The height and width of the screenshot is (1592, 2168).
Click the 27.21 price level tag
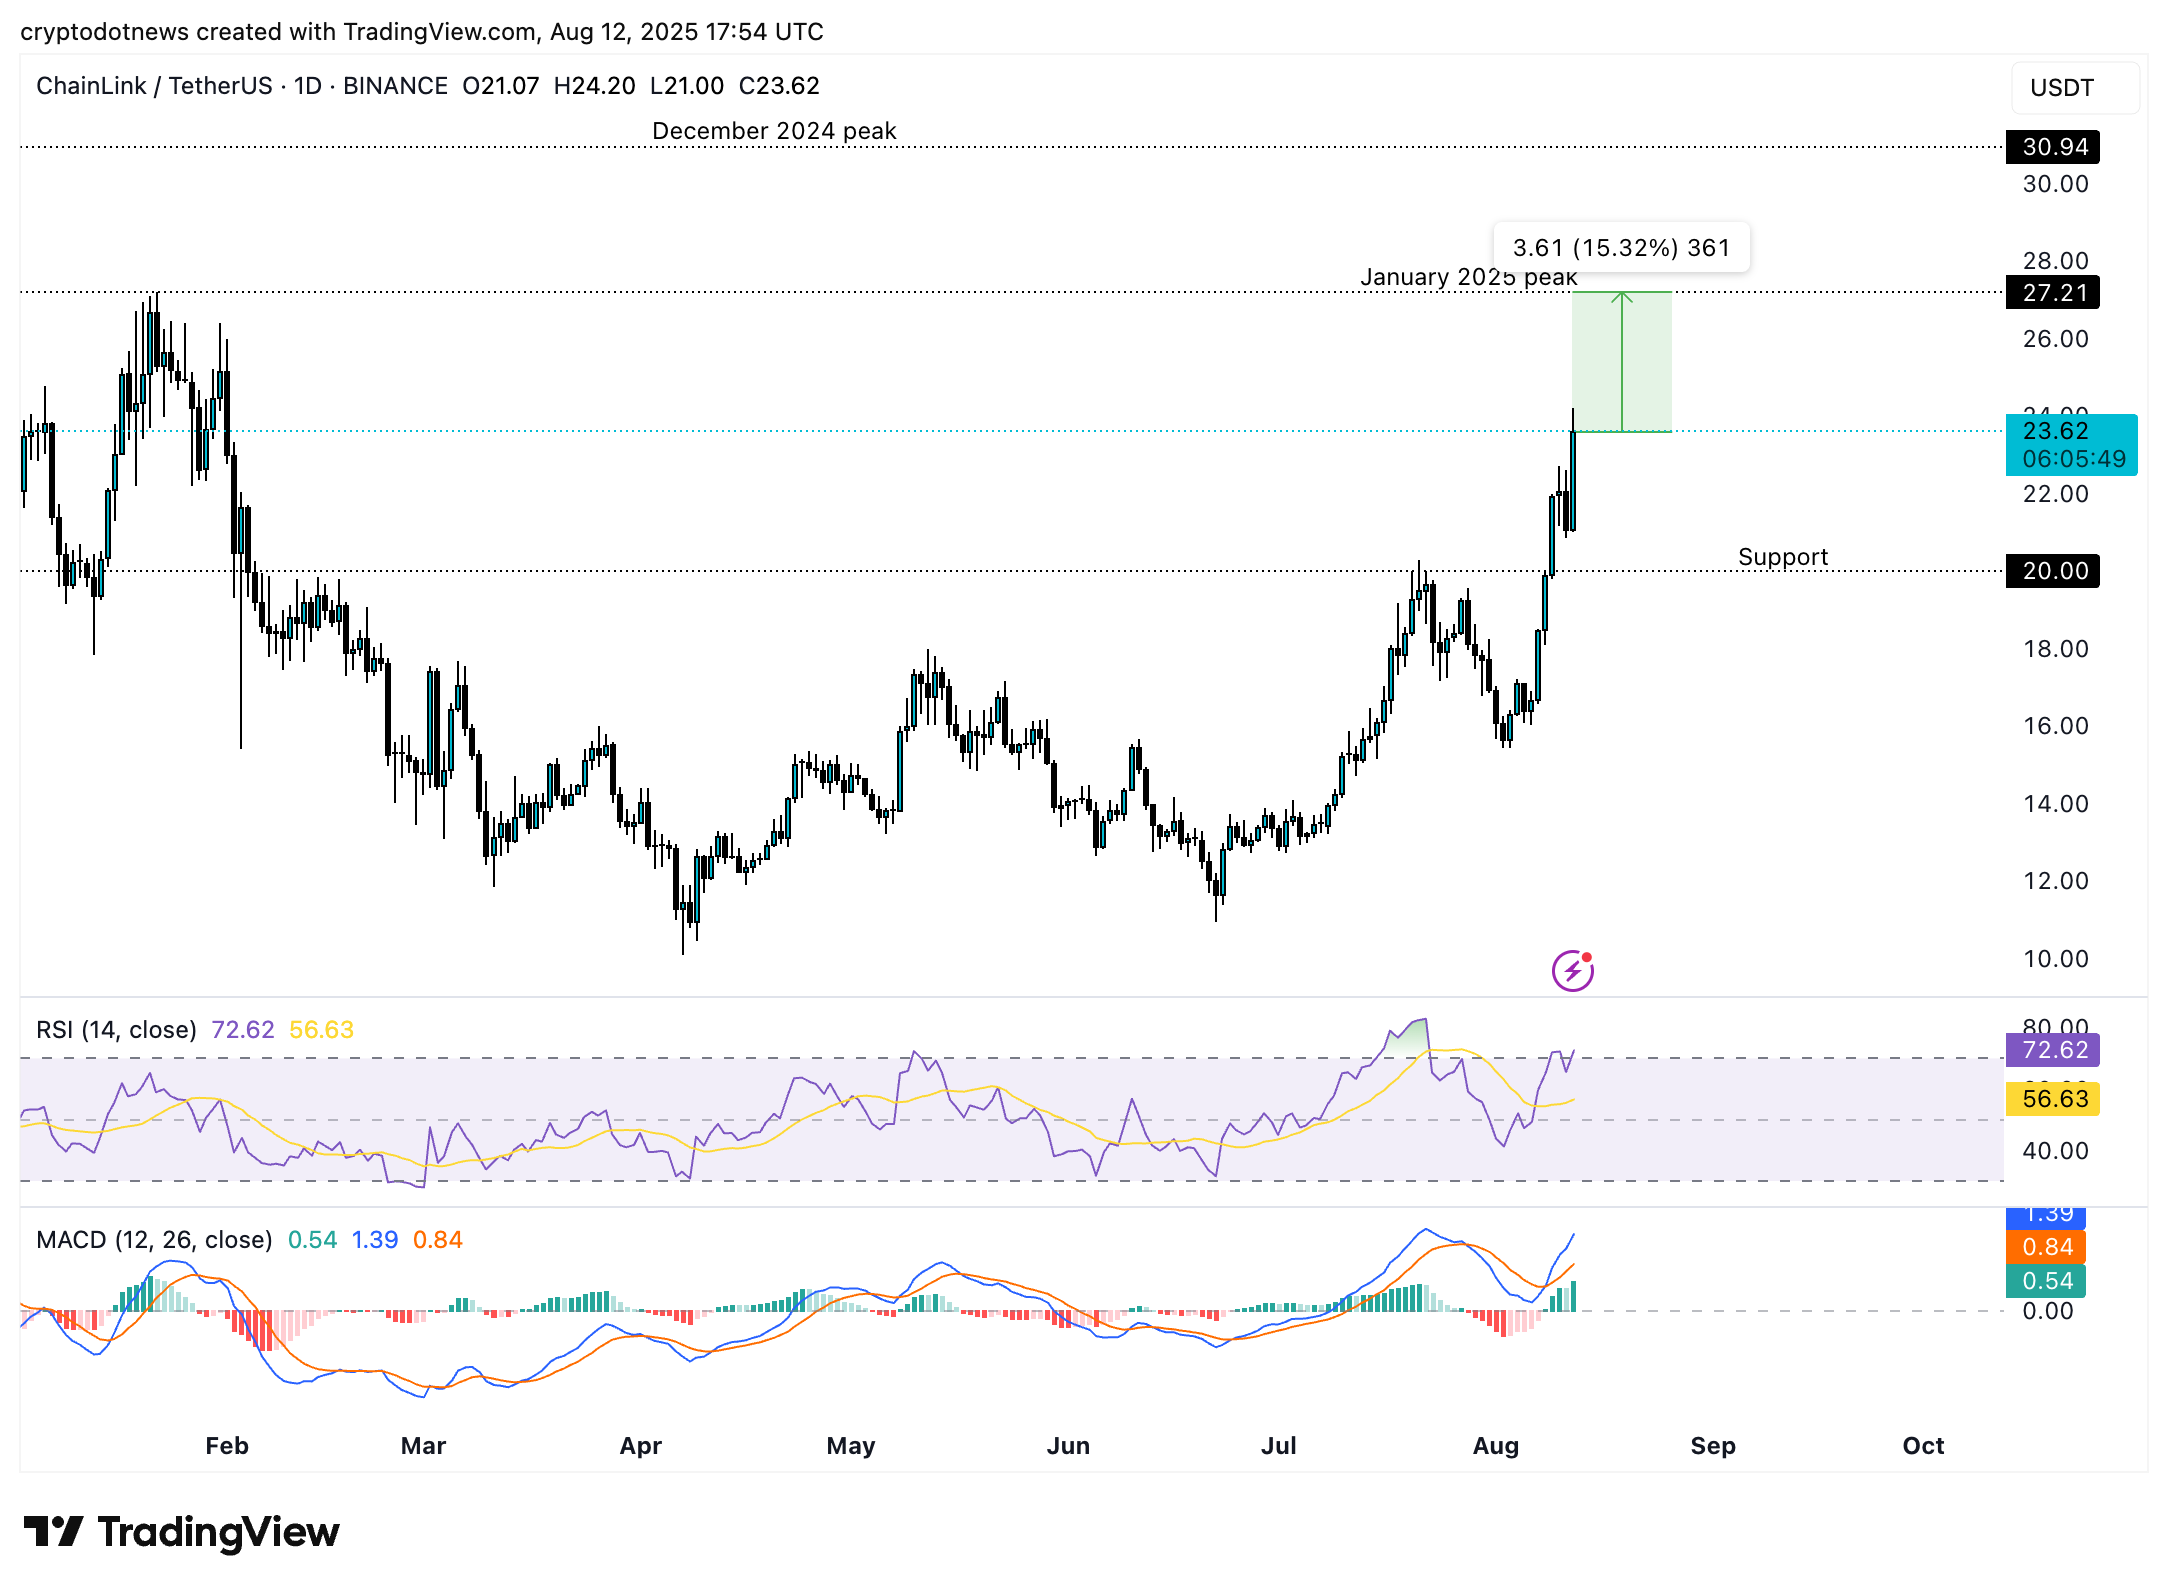pos(2053,293)
